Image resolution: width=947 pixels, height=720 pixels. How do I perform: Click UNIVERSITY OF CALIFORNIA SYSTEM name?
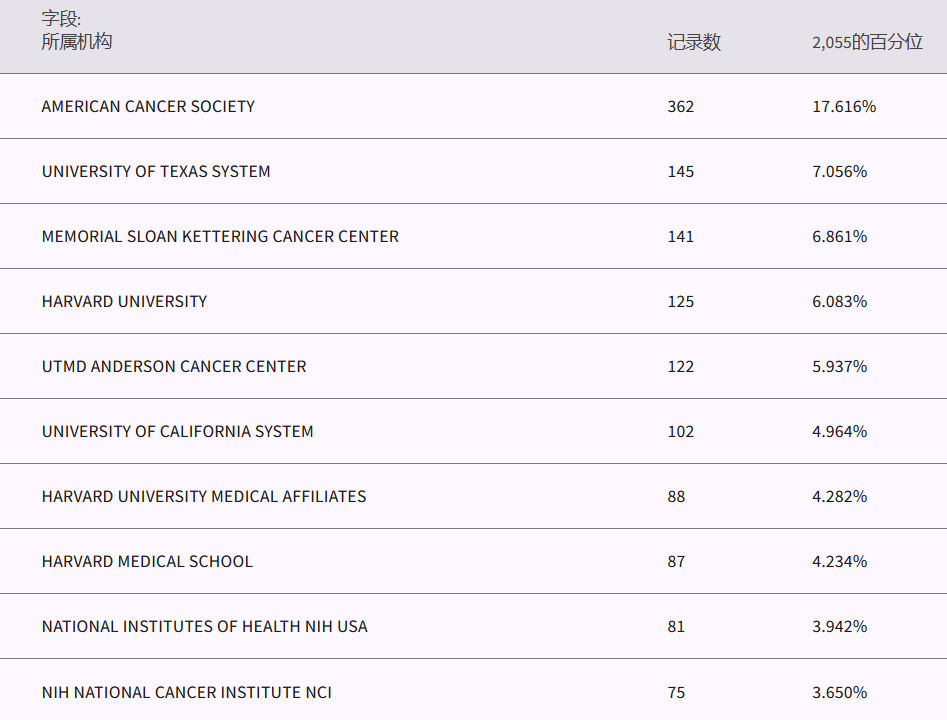(x=177, y=431)
